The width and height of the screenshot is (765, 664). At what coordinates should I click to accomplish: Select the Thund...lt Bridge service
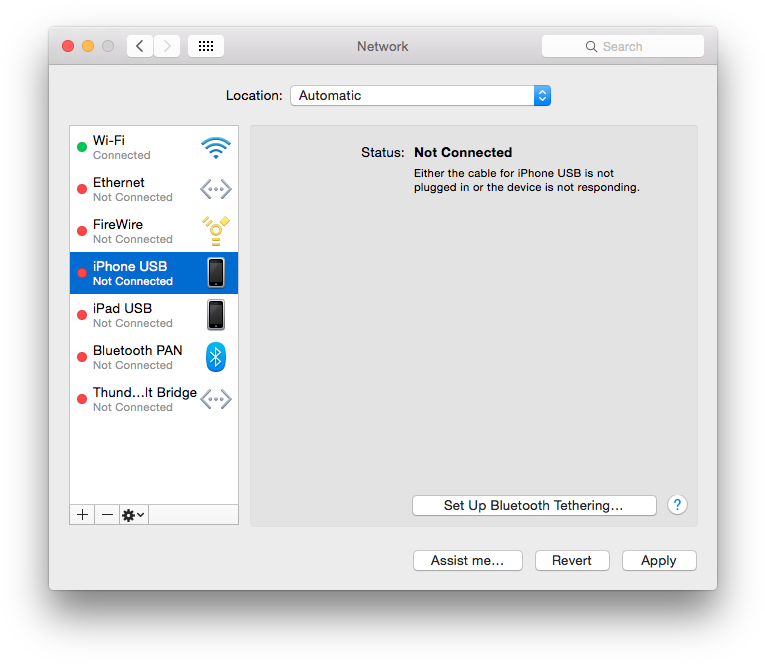tap(154, 399)
